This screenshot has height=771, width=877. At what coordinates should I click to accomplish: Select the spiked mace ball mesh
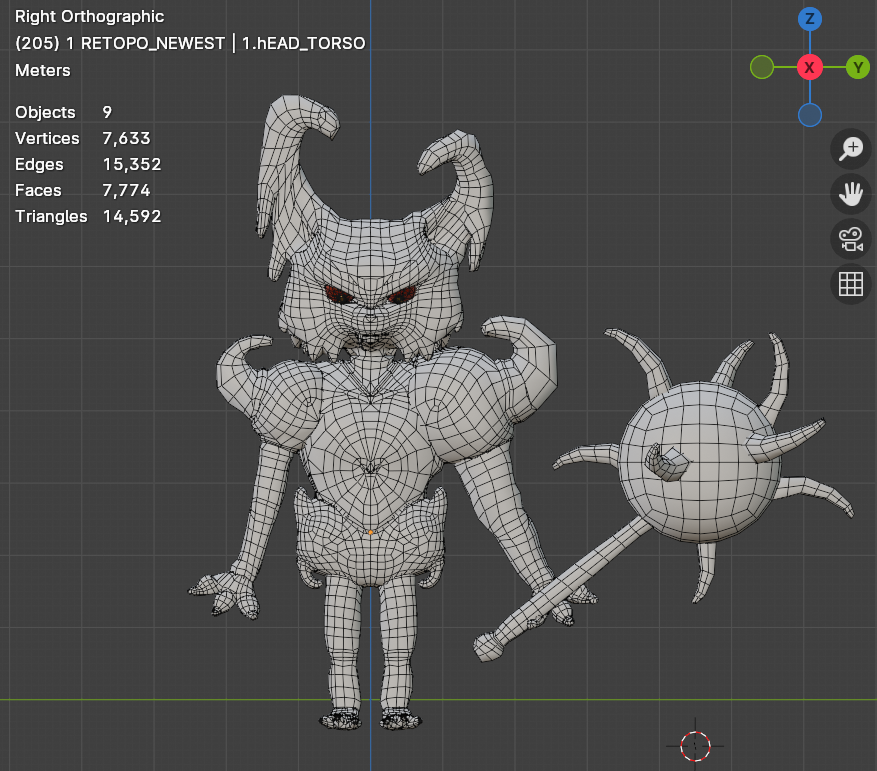coord(695,460)
